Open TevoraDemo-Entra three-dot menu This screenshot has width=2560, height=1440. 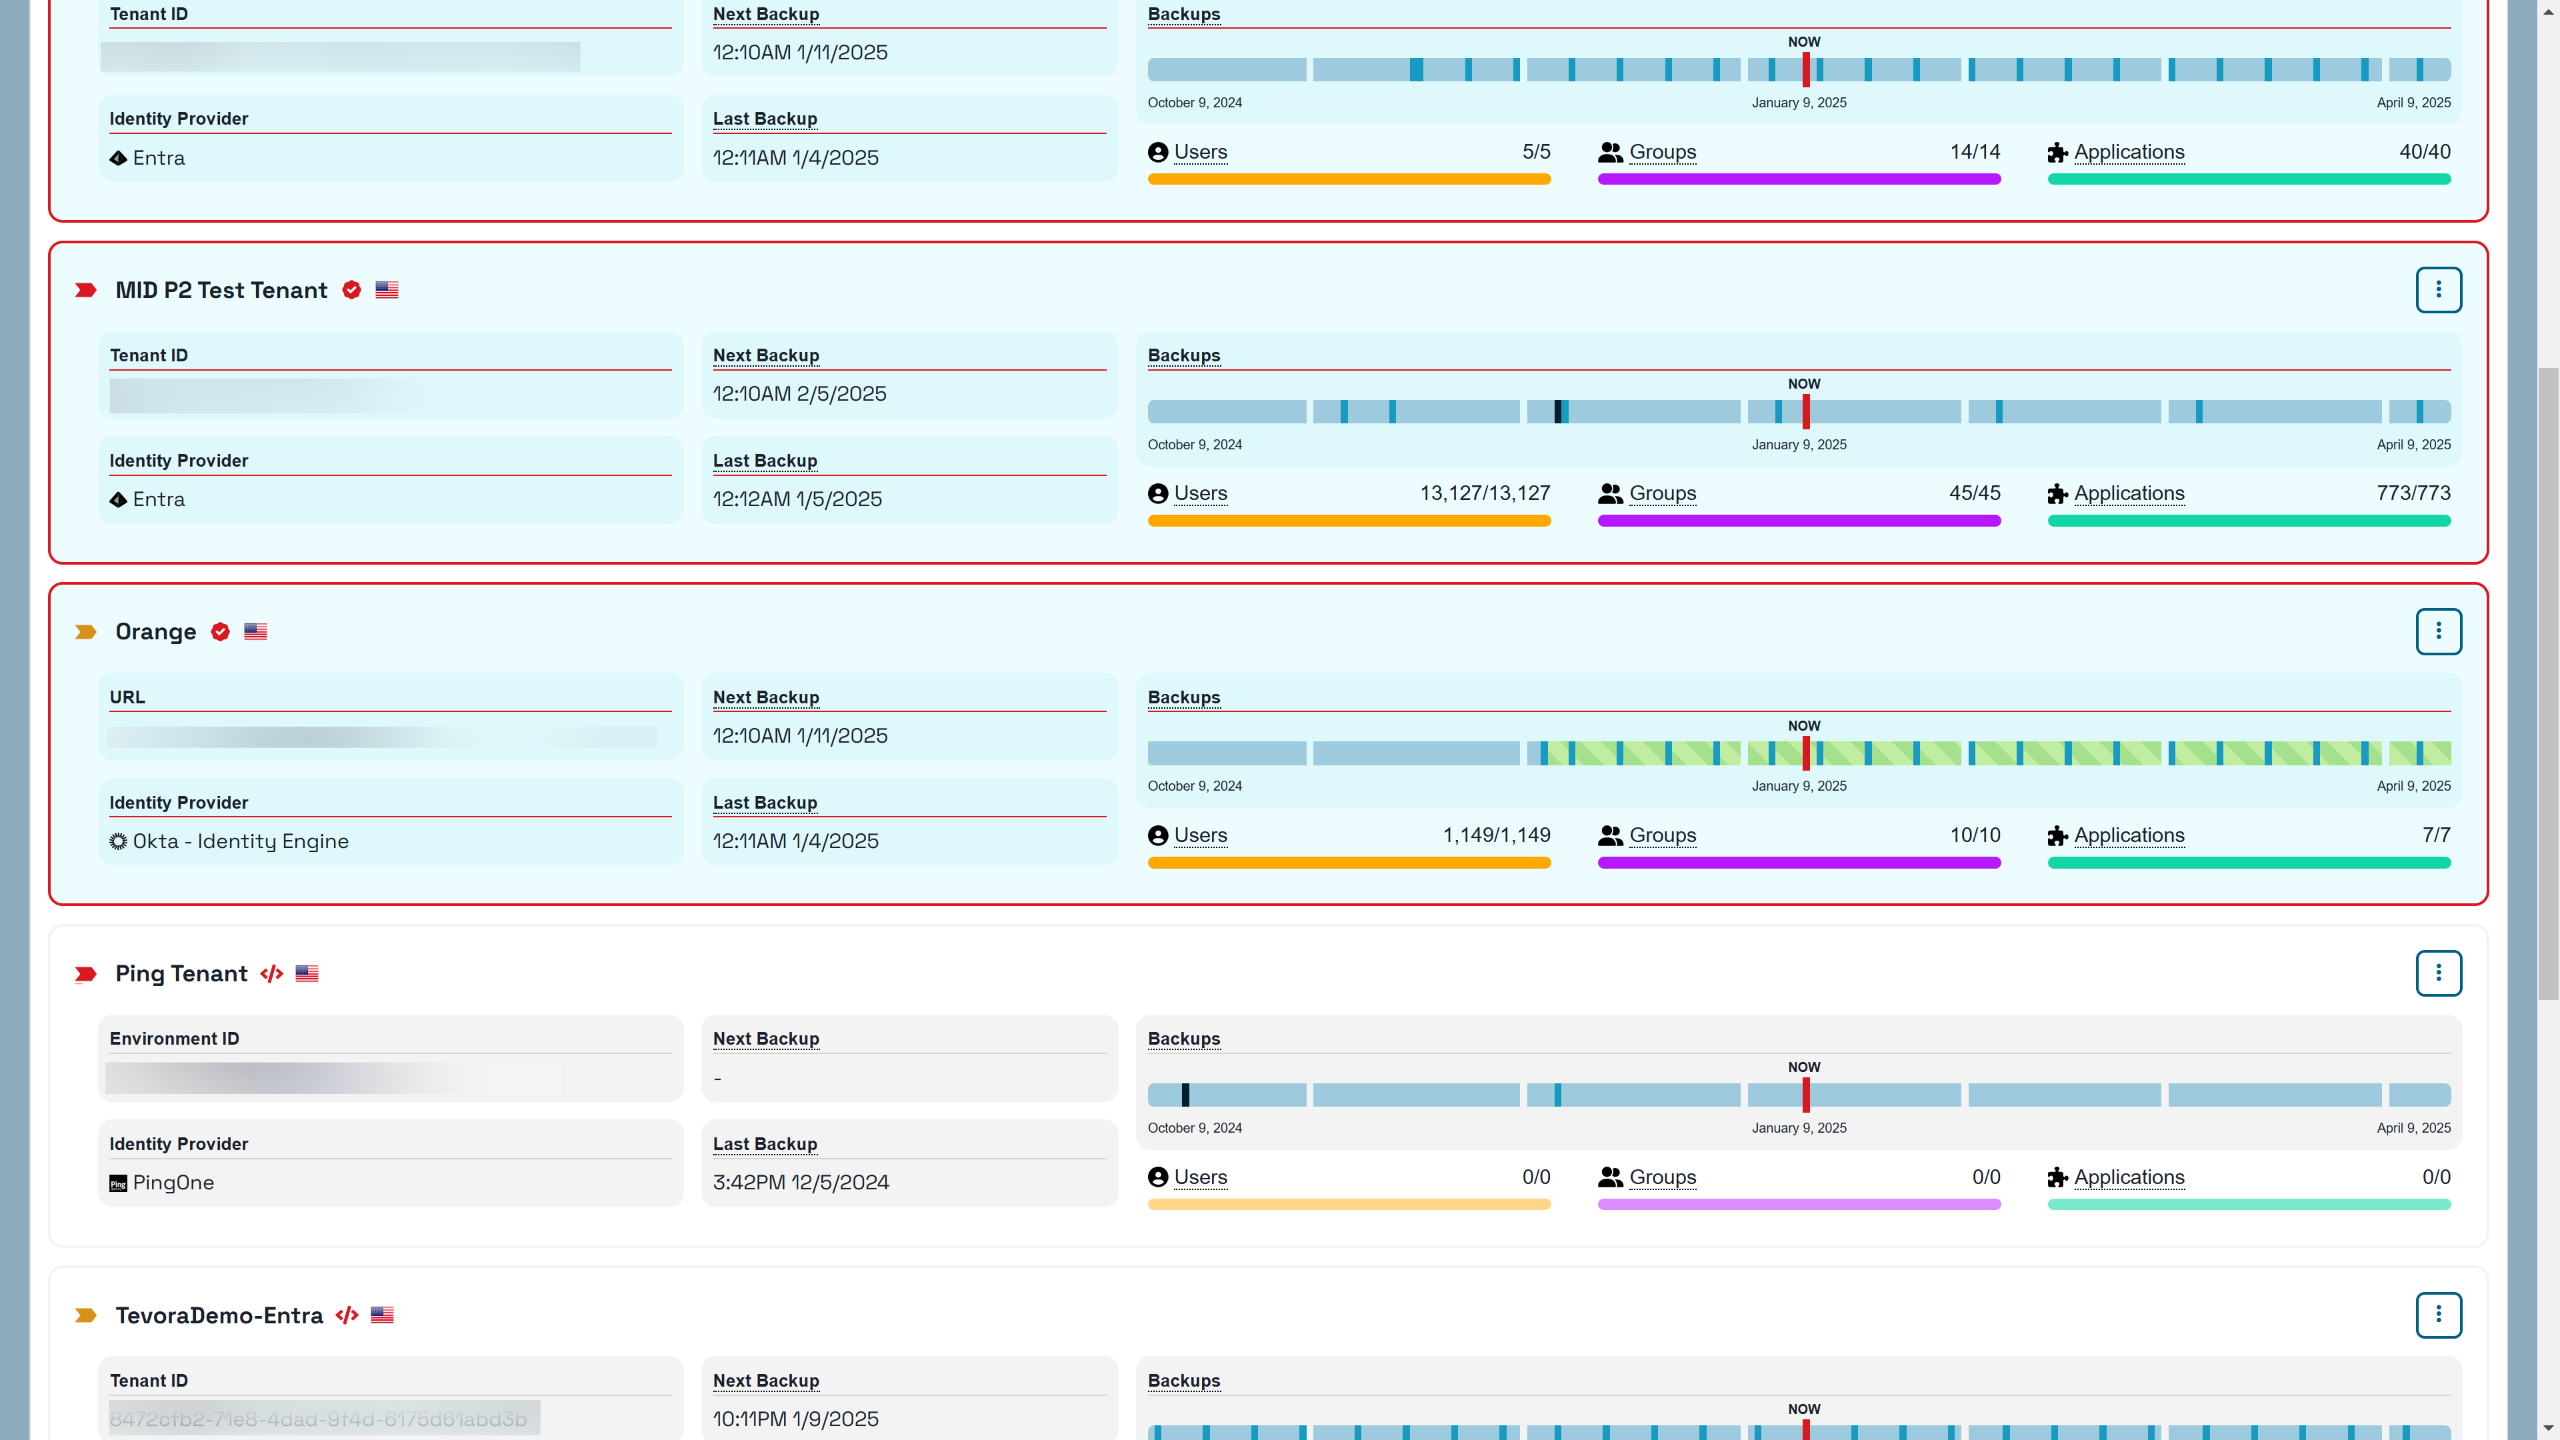tap(2438, 1315)
